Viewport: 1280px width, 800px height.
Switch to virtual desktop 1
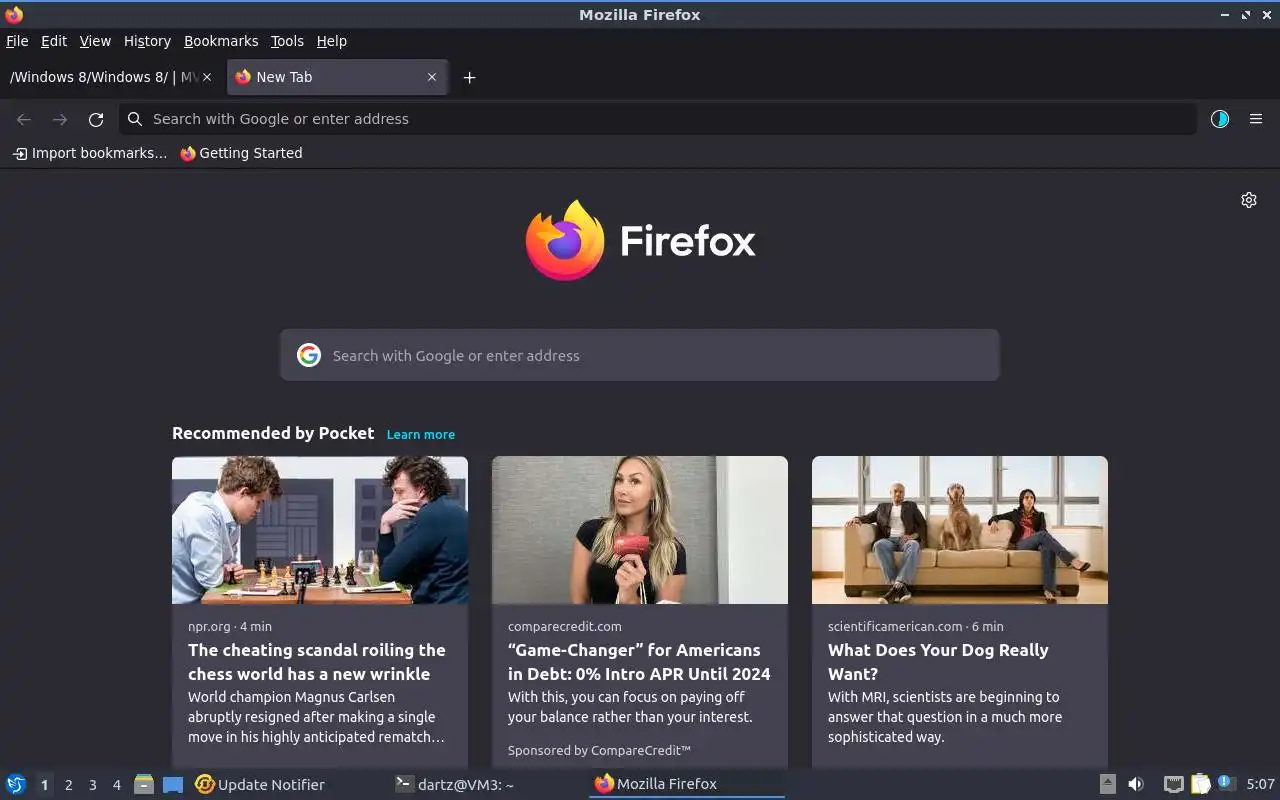44,785
